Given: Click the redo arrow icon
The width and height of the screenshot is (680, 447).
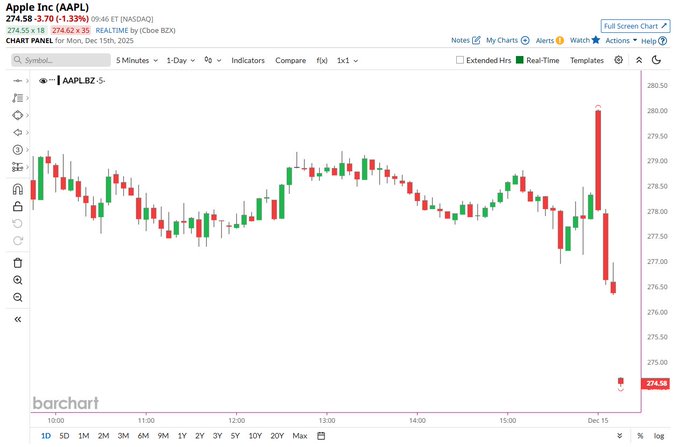Looking at the screenshot, I should coord(18,241).
